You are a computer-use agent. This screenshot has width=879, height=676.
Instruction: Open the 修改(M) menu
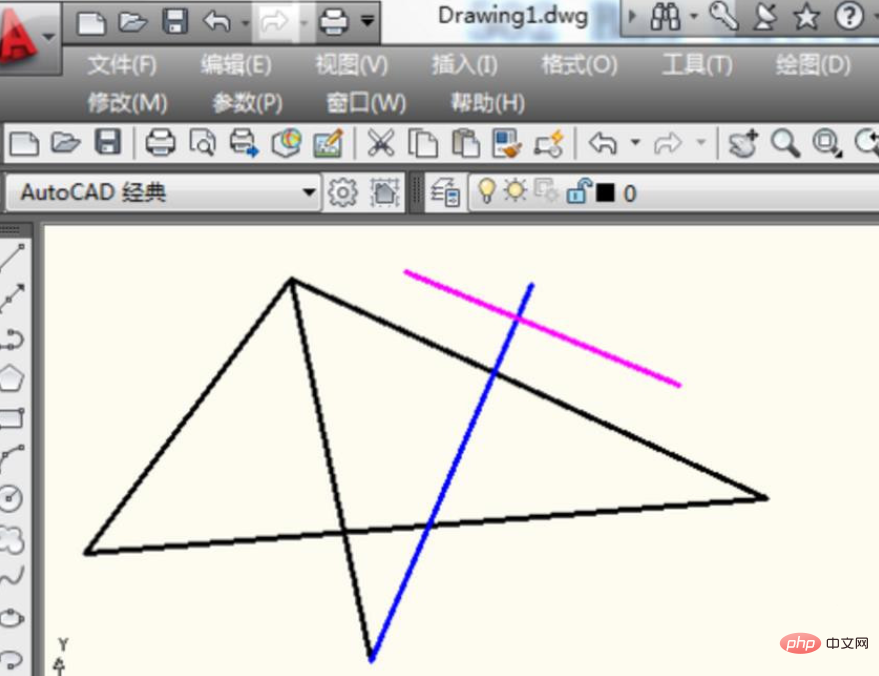128,103
